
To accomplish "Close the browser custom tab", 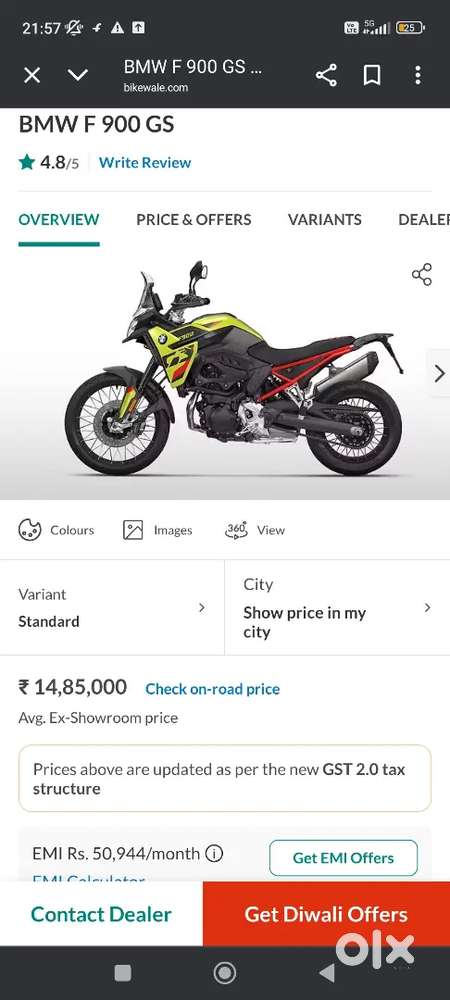I will [32, 76].
